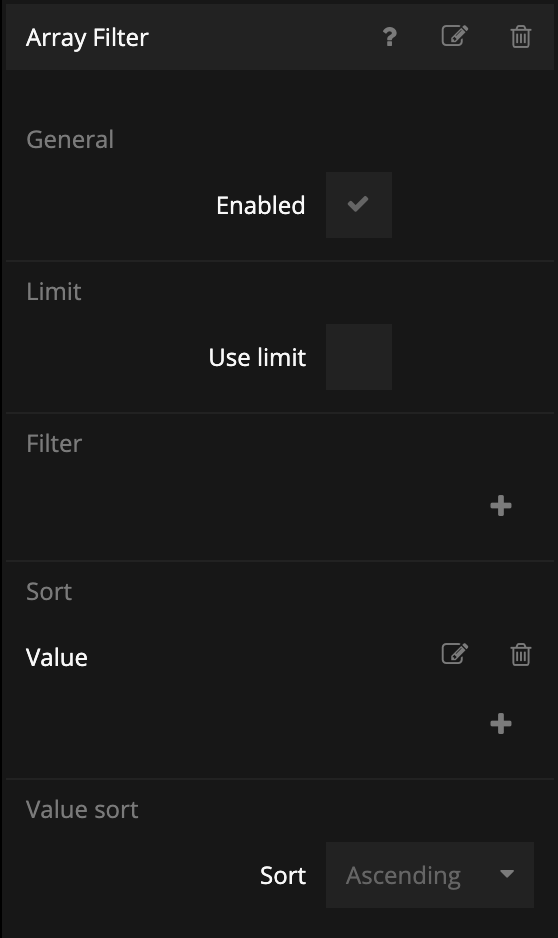The width and height of the screenshot is (558, 938).
Task: Add a new filter condition
Action: (501, 506)
